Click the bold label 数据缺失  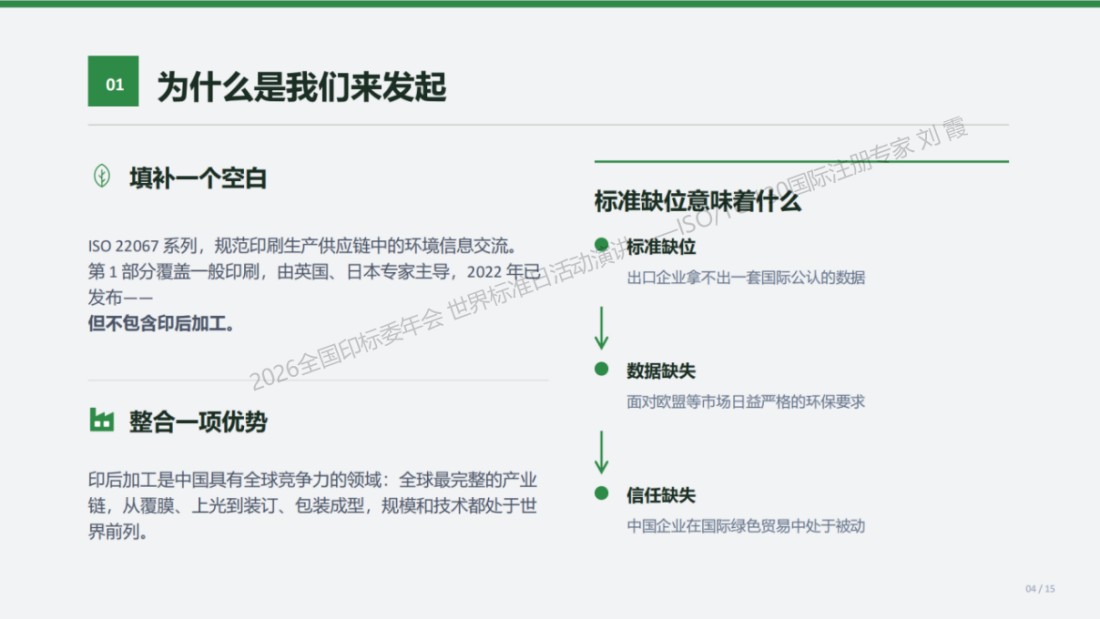tap(661, 371)
